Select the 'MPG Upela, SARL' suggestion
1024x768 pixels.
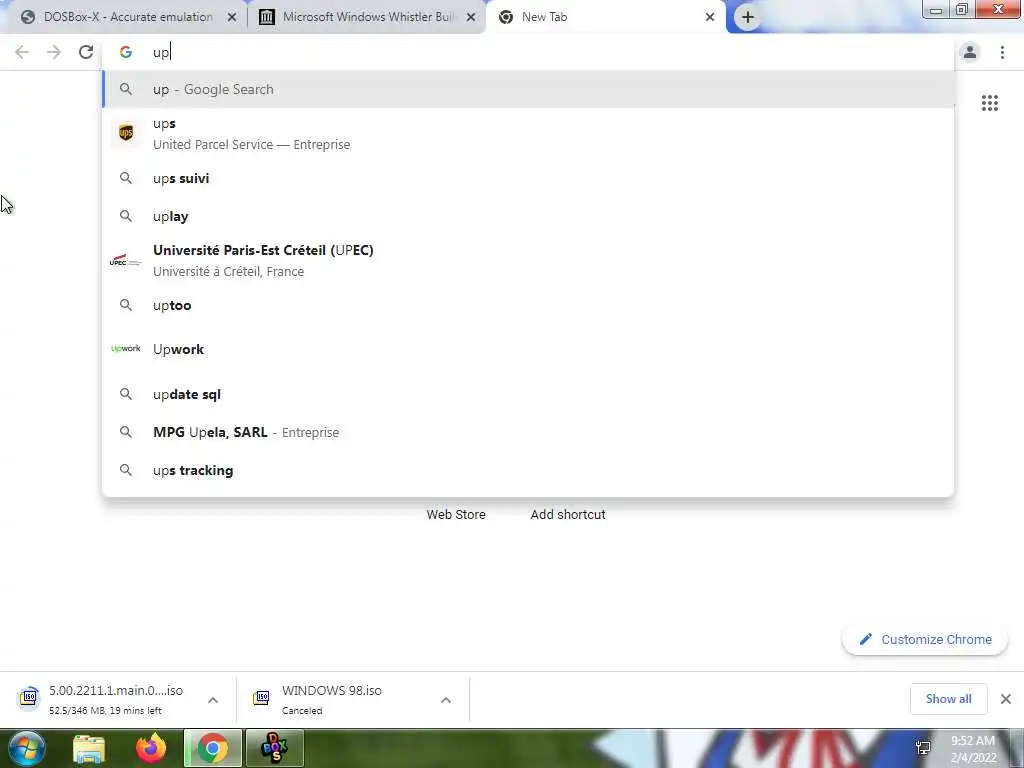pyautogui.click(x=528, y=432)
